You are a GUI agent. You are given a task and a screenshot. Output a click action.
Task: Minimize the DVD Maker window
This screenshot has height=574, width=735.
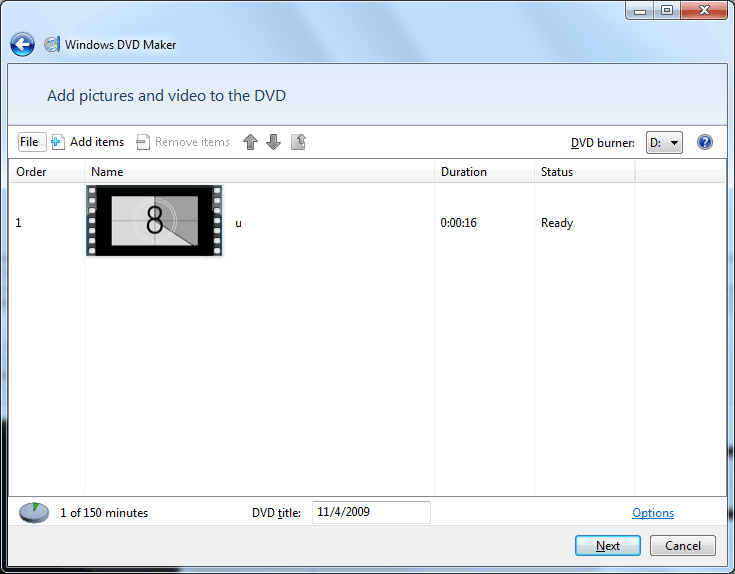coord(640,10)
